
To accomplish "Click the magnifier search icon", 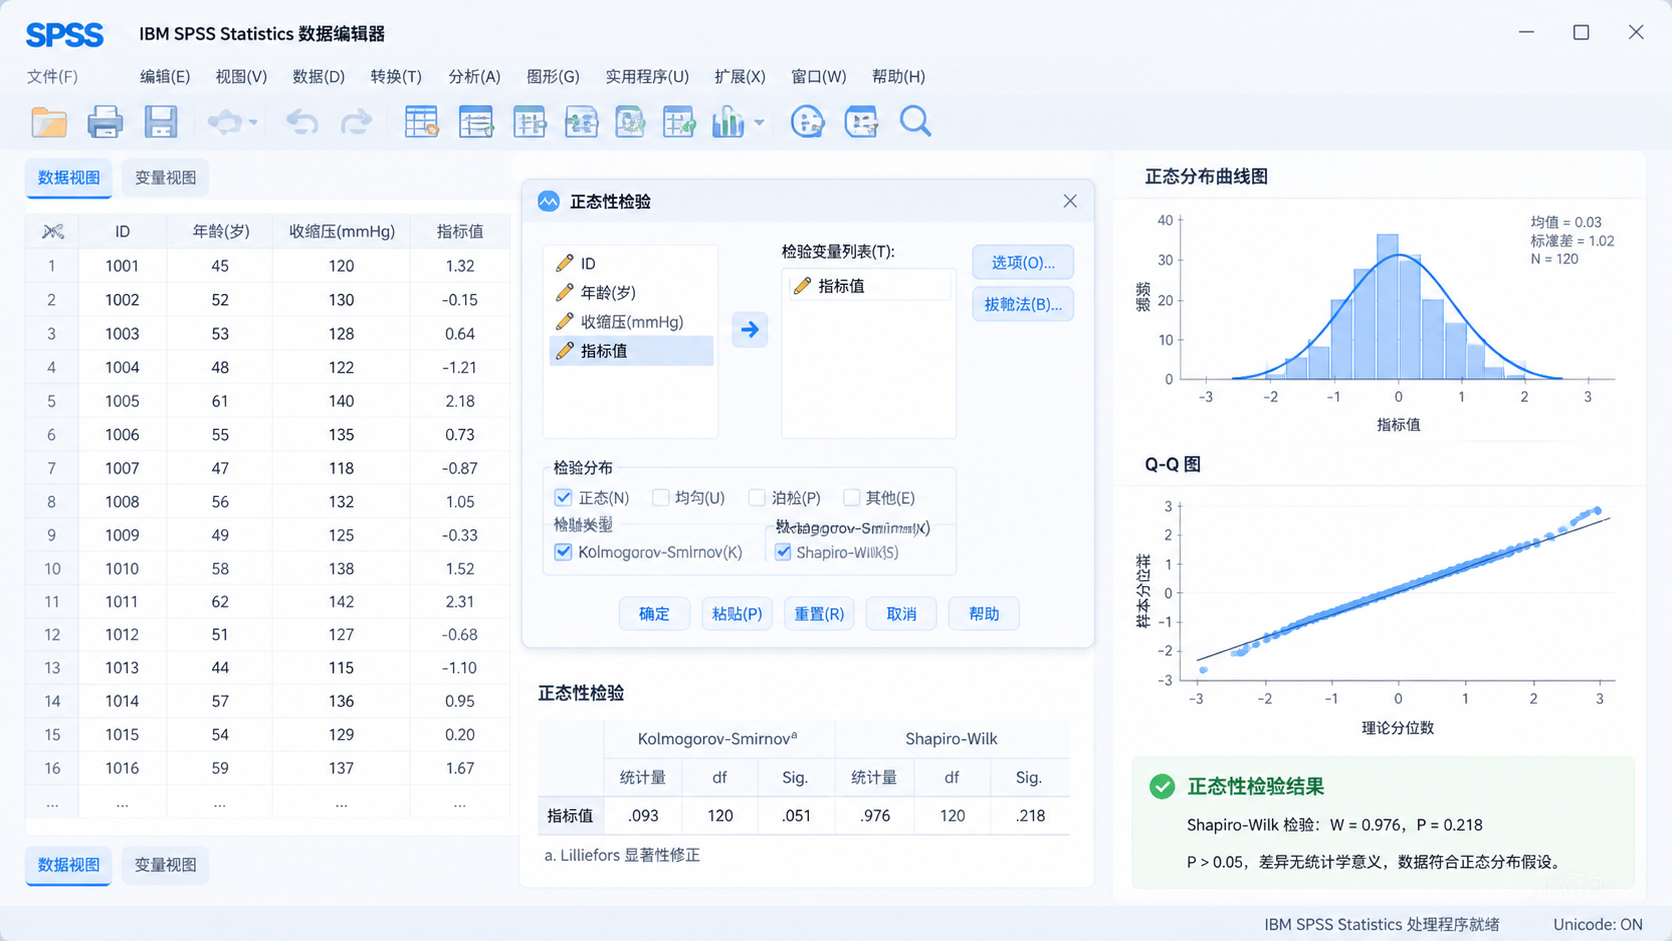I will 915,122.
